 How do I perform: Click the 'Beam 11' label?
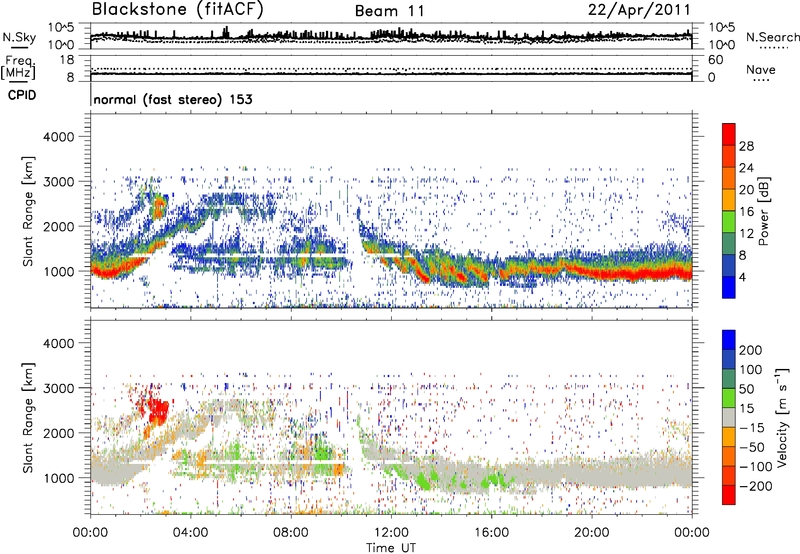[x=389, y=11]
